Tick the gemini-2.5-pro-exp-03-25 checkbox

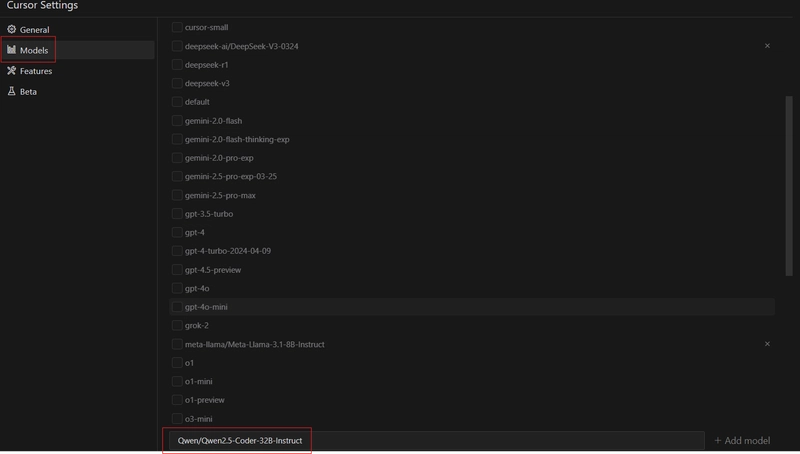(x=177, y=176)
